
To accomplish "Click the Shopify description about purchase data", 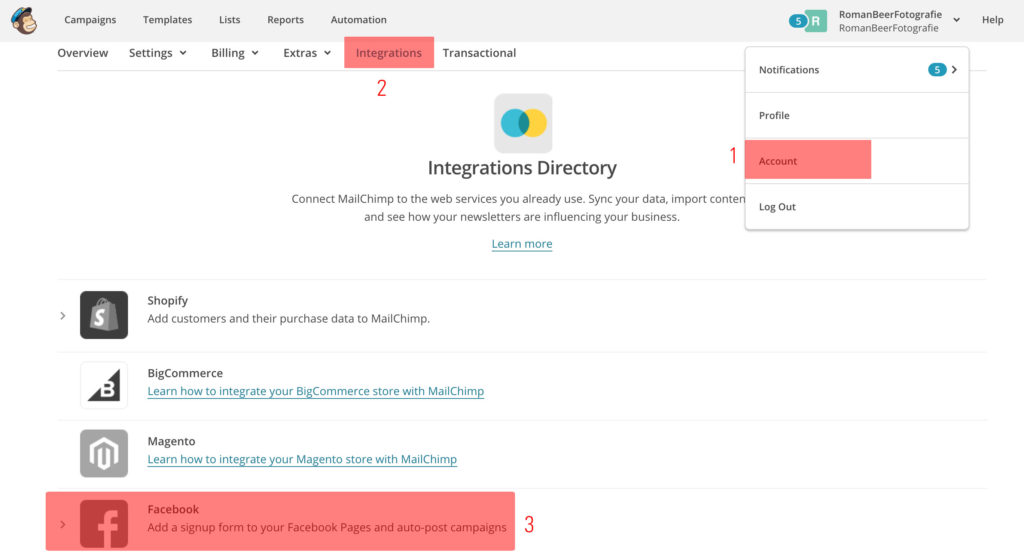I will 288,319.
